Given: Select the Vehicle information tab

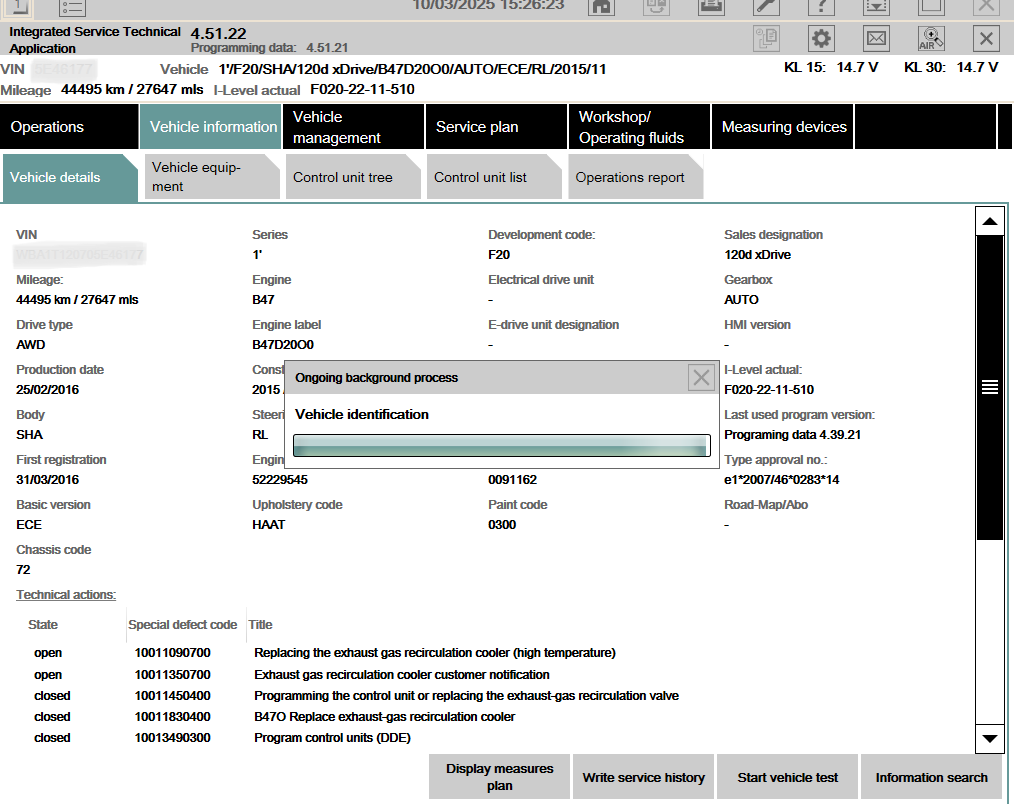Looking at the screenshot, I should click(x=210, y=127).
